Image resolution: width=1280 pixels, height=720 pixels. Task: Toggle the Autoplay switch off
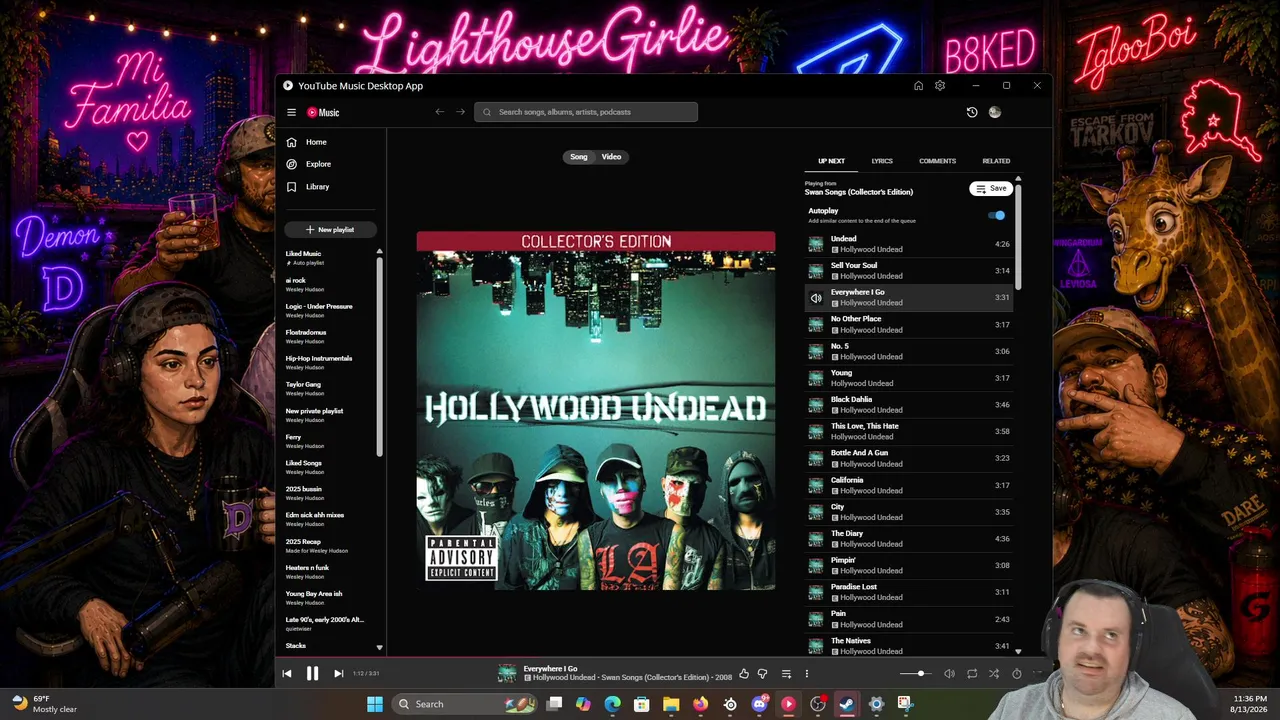click(x=996, y=215)
